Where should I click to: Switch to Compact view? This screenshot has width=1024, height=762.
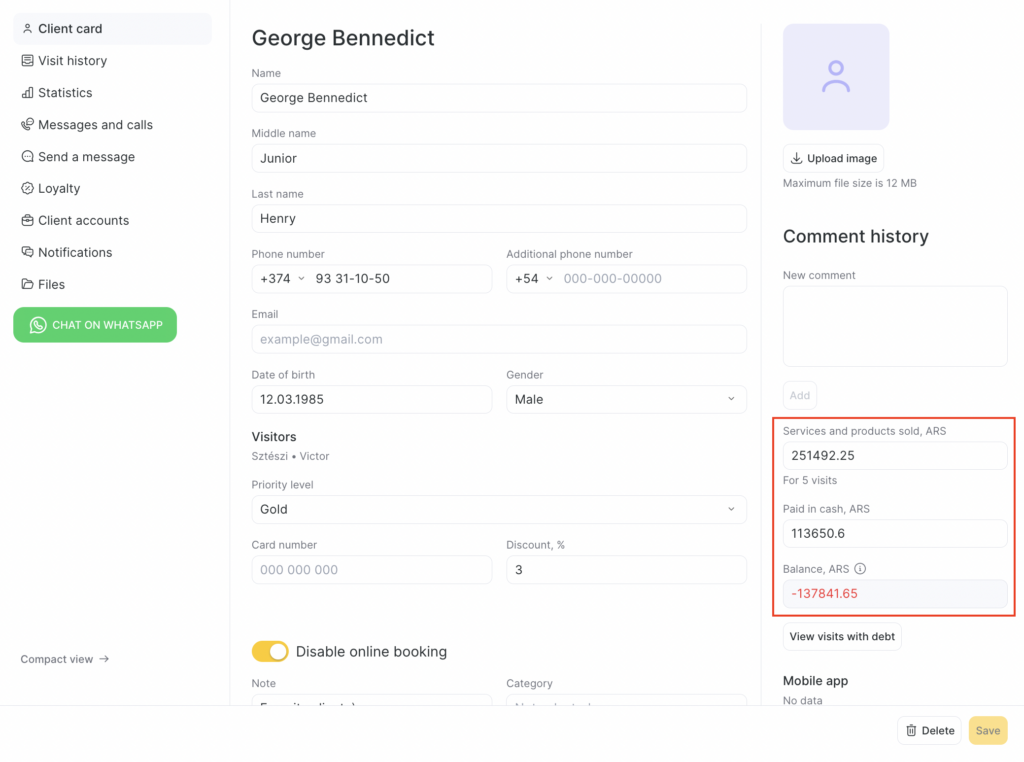pos(65,660)
